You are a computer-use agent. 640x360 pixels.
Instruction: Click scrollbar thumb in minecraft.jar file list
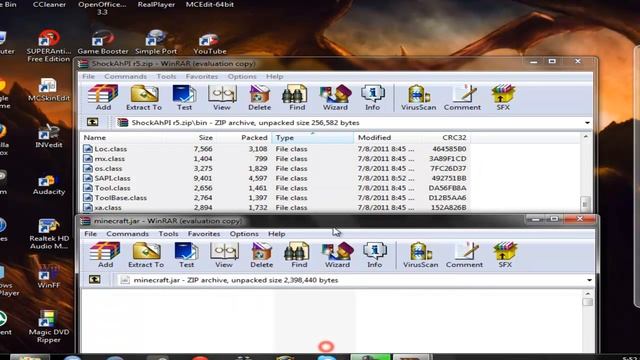pyautogui.click(x=587, y=302)
